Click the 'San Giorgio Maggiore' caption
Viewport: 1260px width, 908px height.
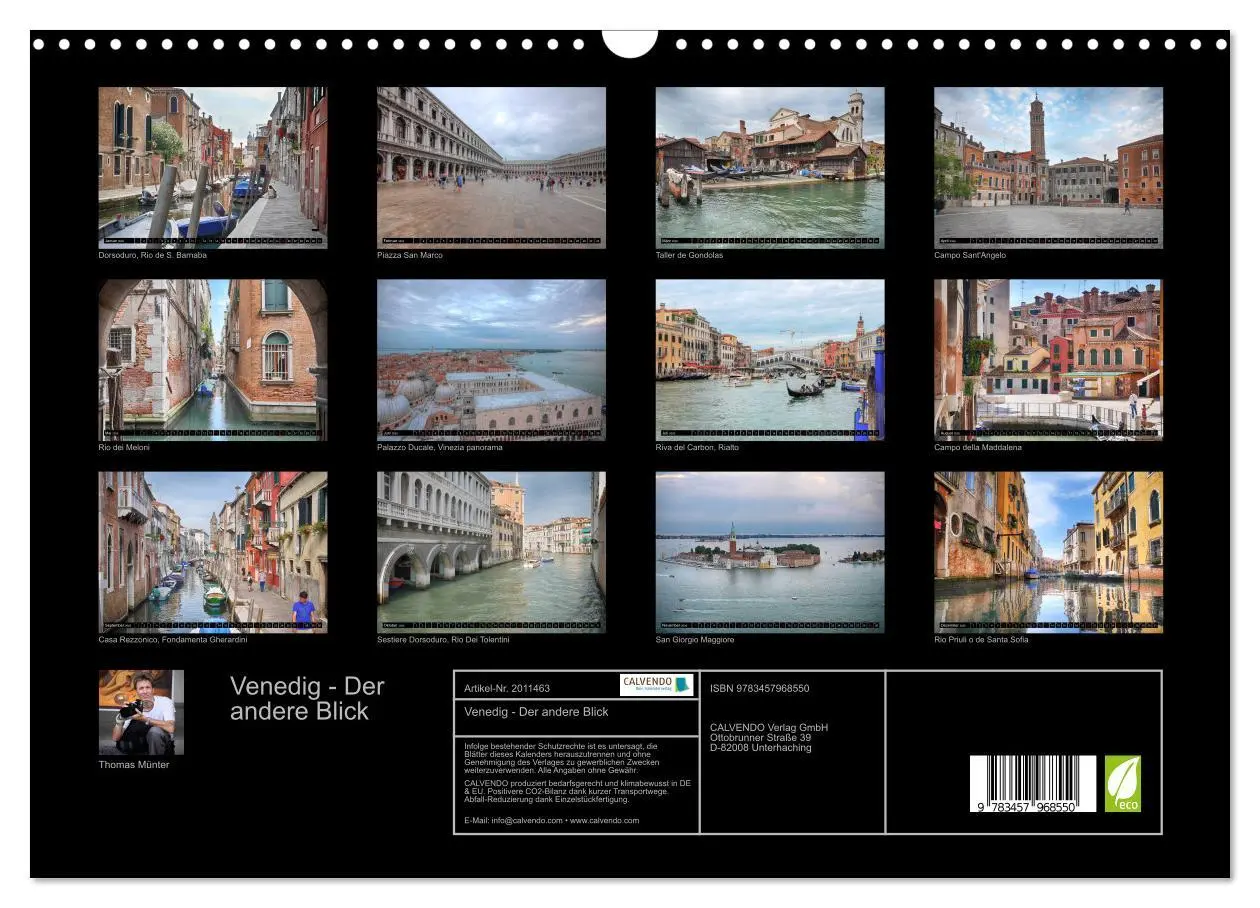point(695,640)
